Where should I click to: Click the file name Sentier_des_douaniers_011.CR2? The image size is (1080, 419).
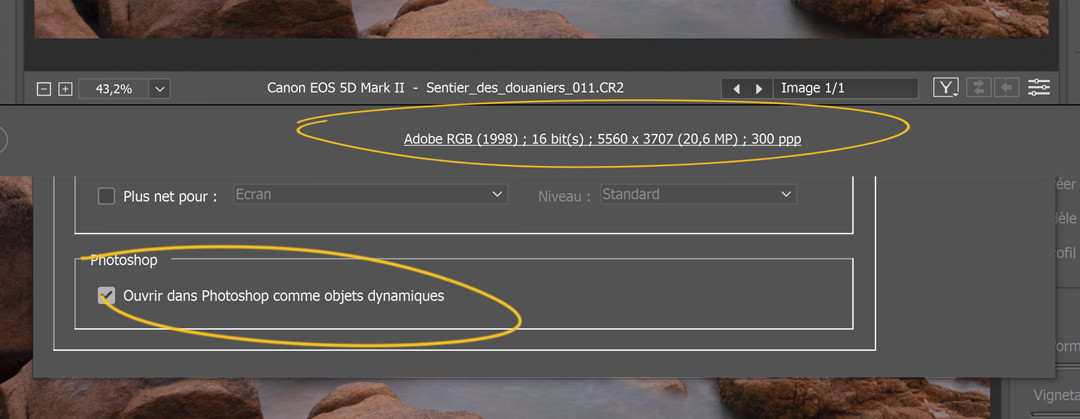526,88
